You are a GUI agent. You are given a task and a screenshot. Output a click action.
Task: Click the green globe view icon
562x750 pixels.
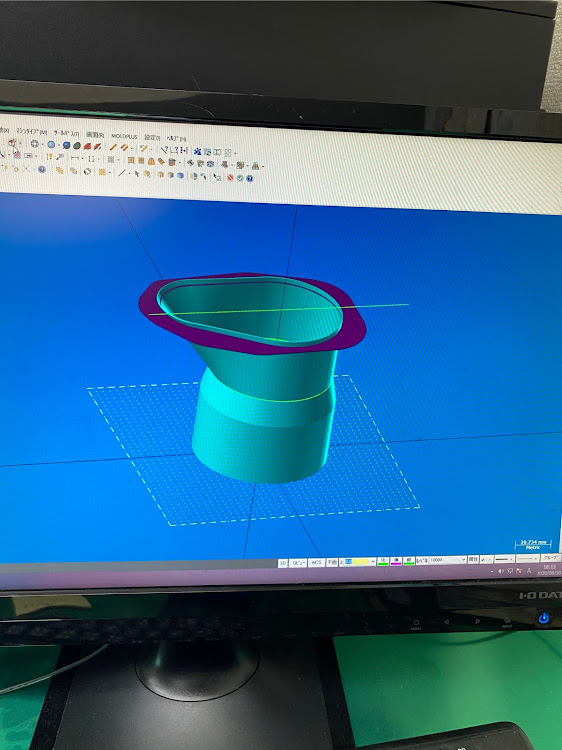[x=77, y=145]
